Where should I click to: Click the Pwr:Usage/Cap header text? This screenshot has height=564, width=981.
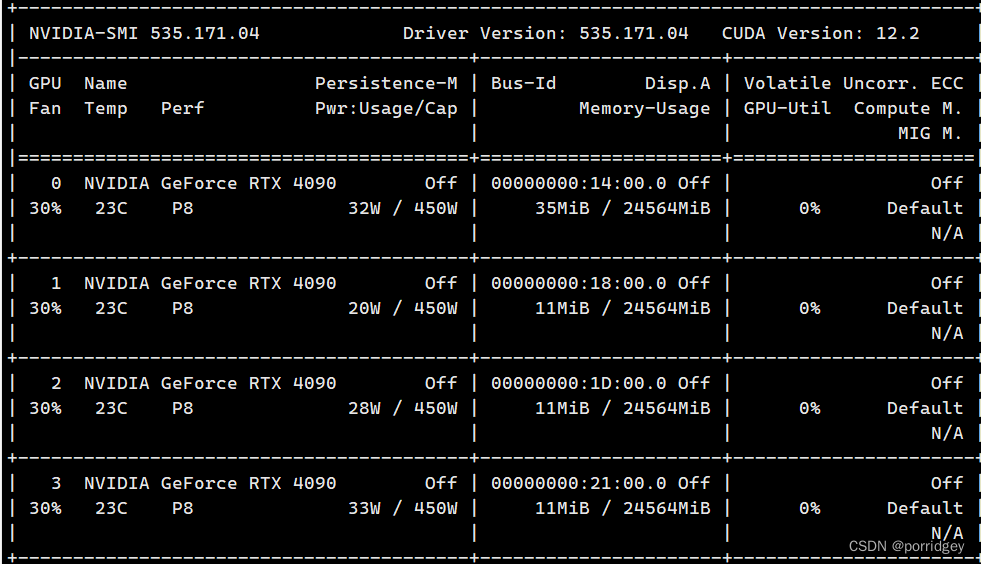tap(386, 109)
